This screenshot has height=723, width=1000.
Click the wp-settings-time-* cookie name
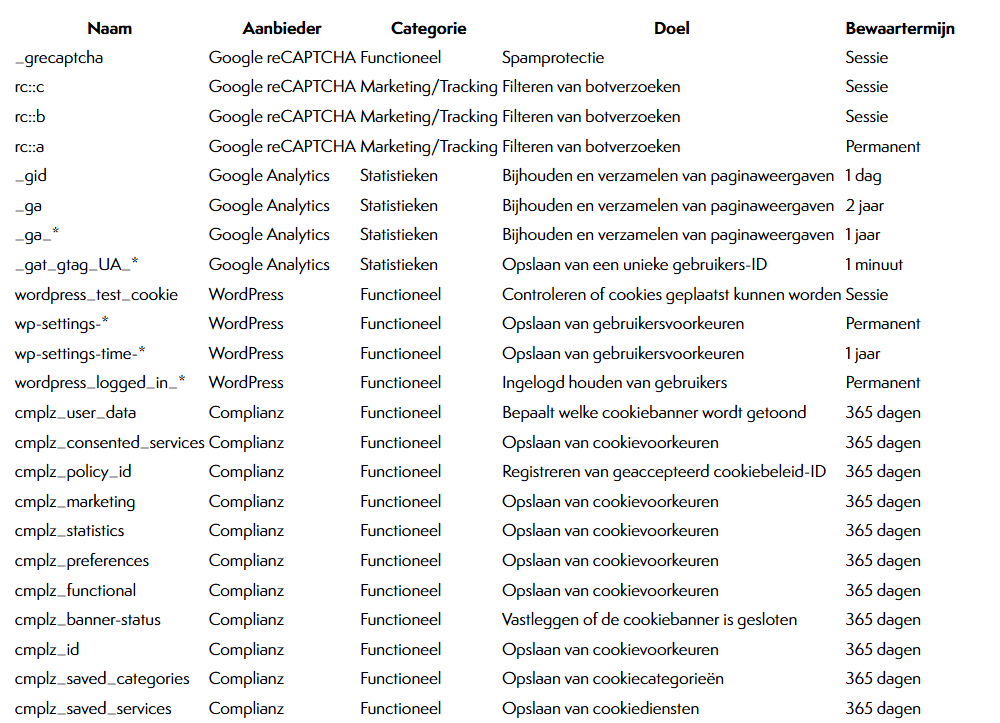tap(80, 354)
